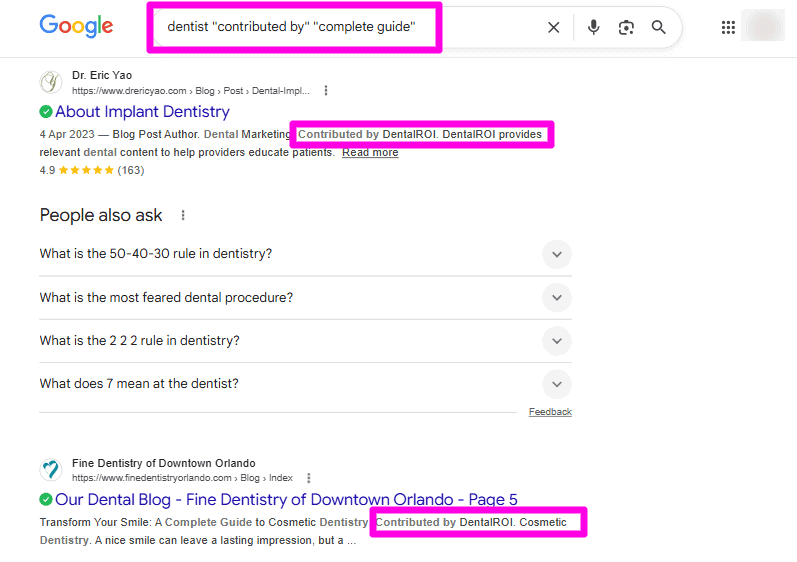Click the 4 Apr 2023 date text
This screenshot has height=562, width=797.
tap(67, 134)
